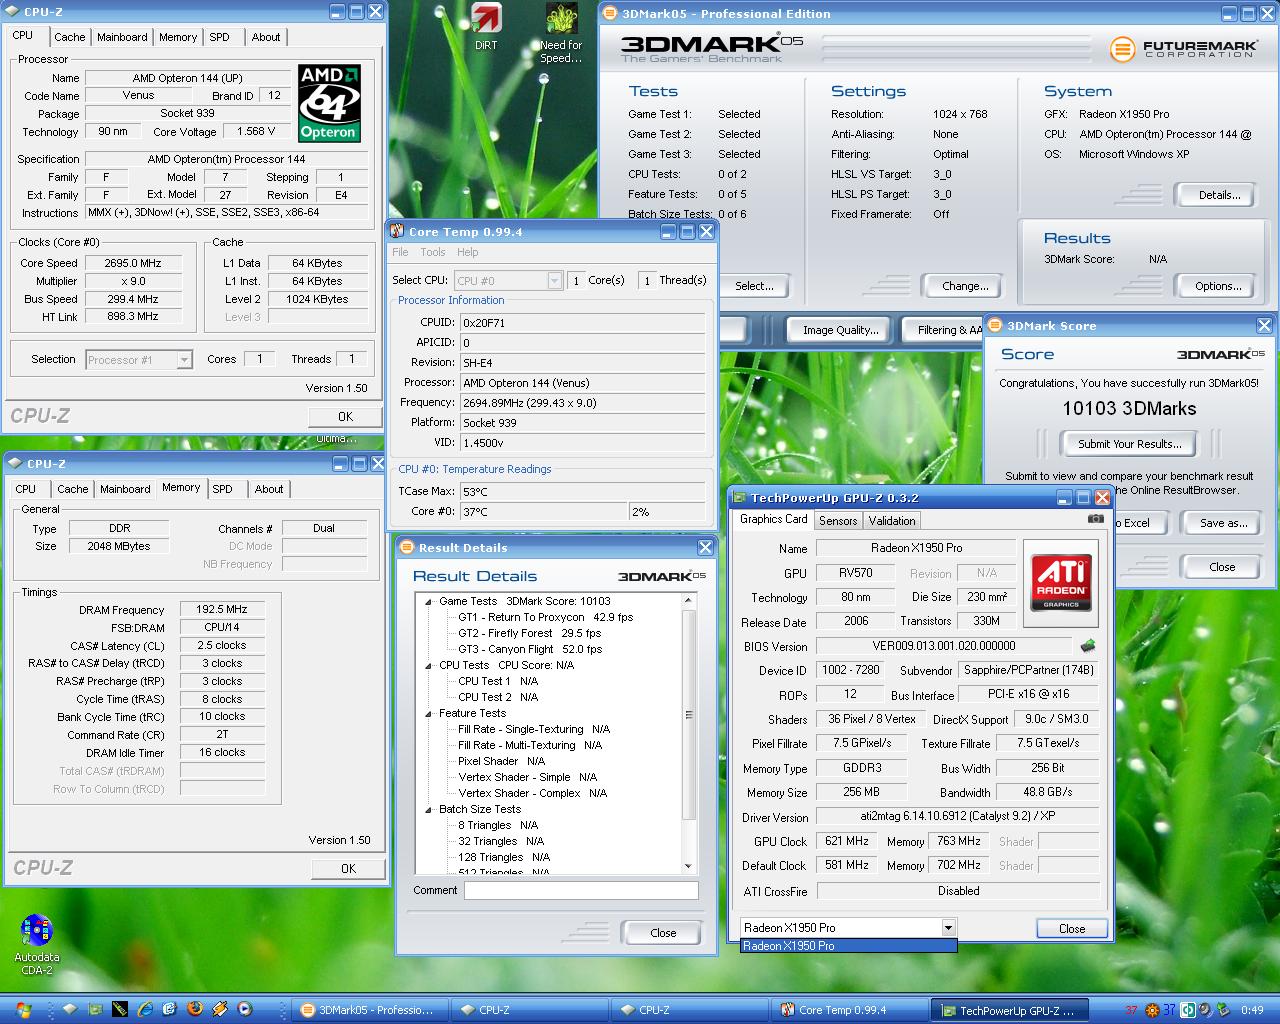Viewport: 1280px width, 1024px height.
Task: Open the Autodata CDA-2 desktop icon
Action: coord(37,944)
